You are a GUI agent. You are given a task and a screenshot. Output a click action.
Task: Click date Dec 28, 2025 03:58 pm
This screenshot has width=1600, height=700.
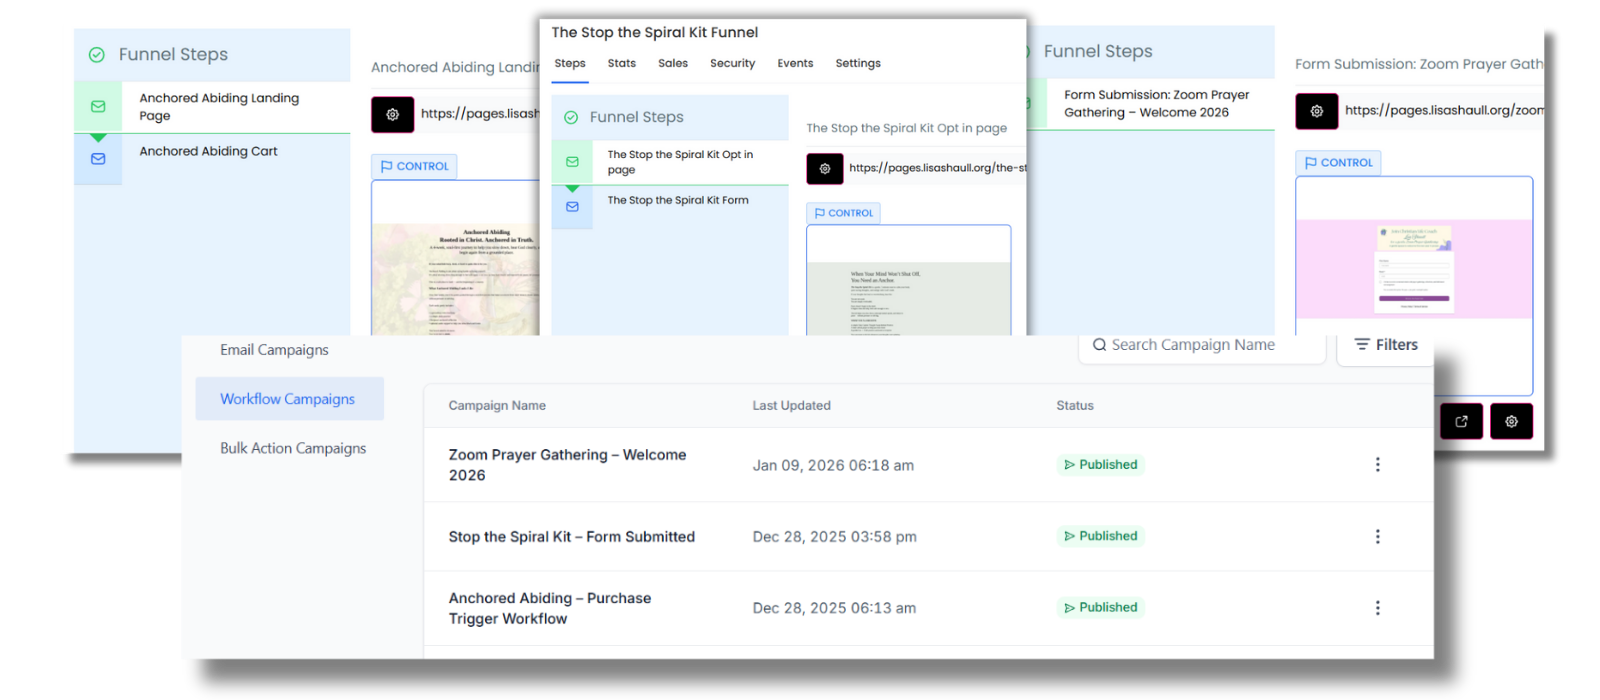click(834, 537)
